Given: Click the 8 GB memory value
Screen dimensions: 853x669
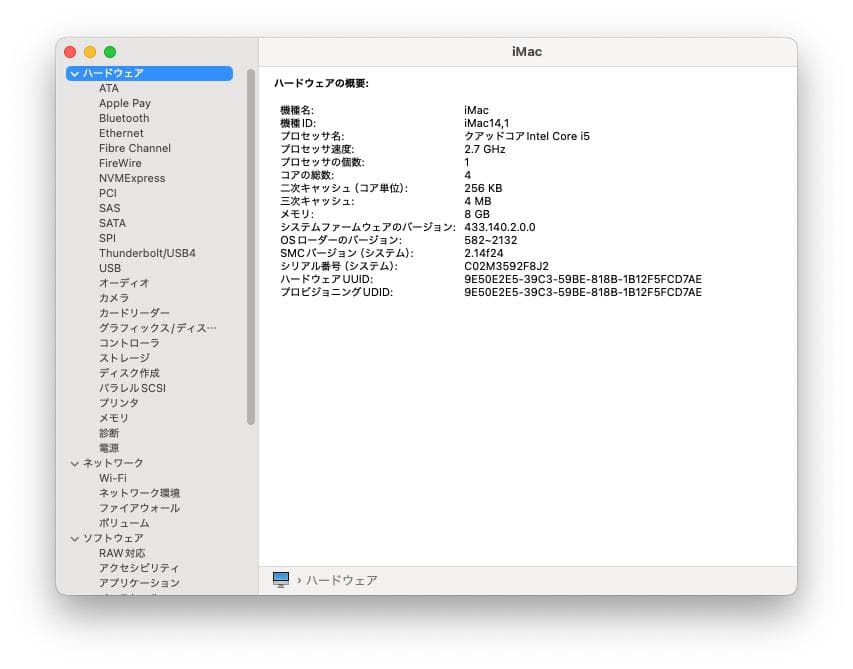Looking at the screenshot, I should point(477,214).
